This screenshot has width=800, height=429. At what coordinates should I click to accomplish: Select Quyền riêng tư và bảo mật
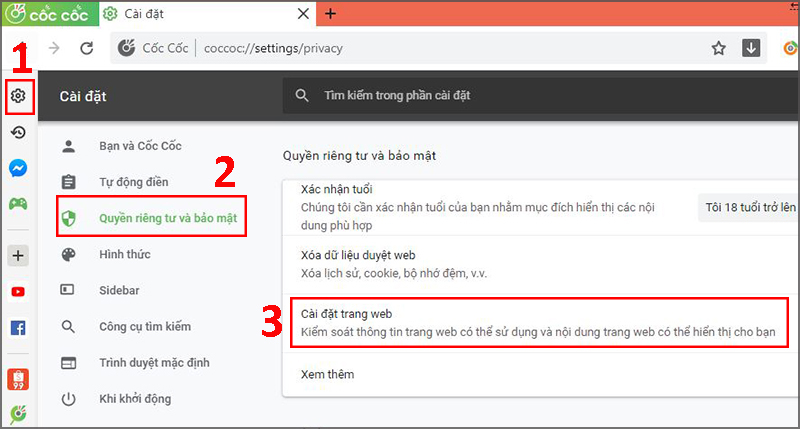(x=151, y=216)
